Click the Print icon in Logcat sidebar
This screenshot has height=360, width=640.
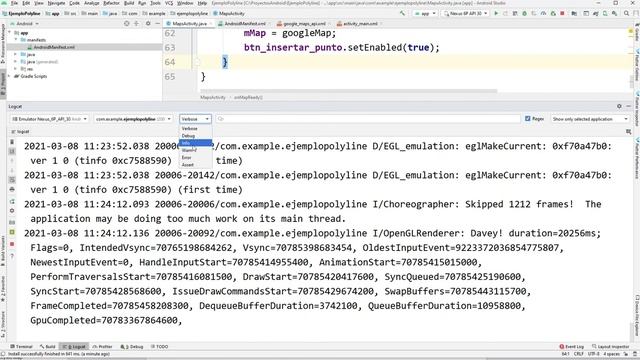[x=12, y=190]
